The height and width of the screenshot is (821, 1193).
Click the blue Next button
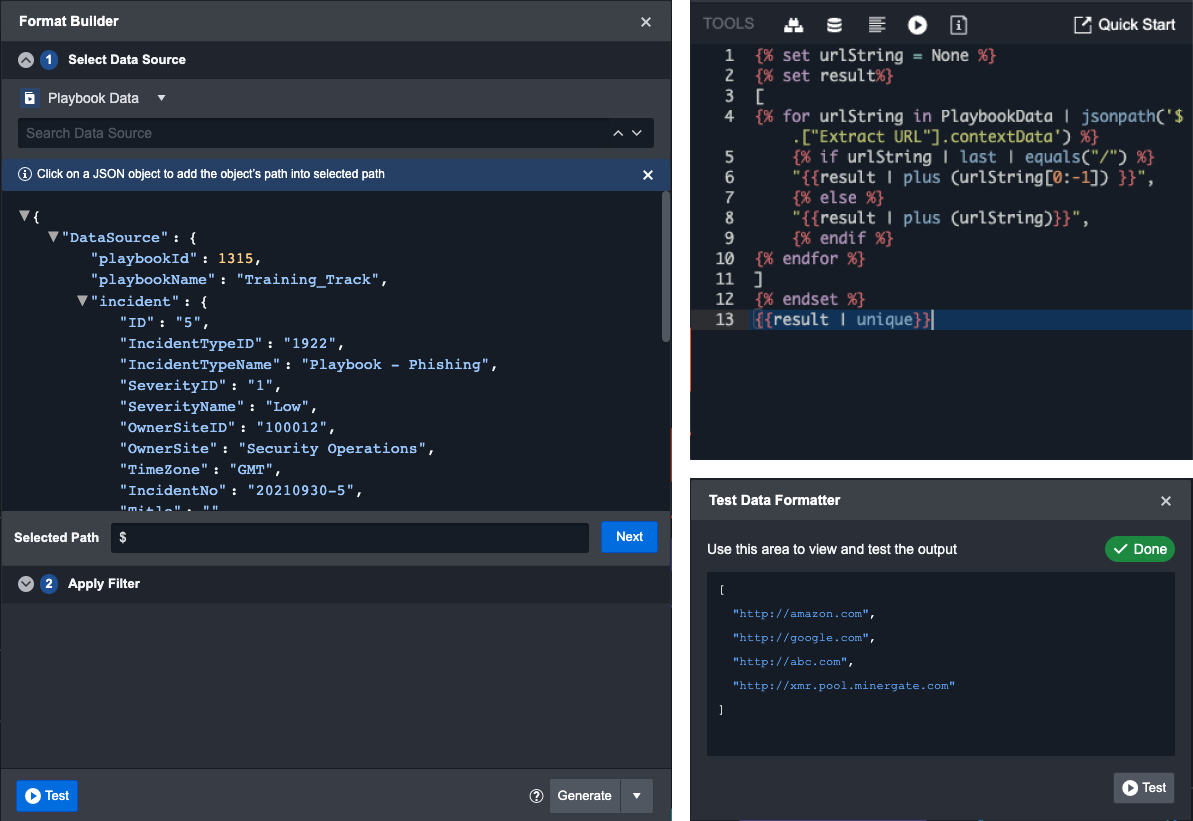(629, 537)
